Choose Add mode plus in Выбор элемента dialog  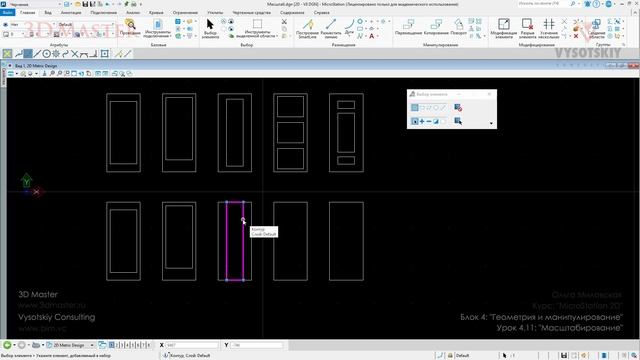tap(422, 121)
